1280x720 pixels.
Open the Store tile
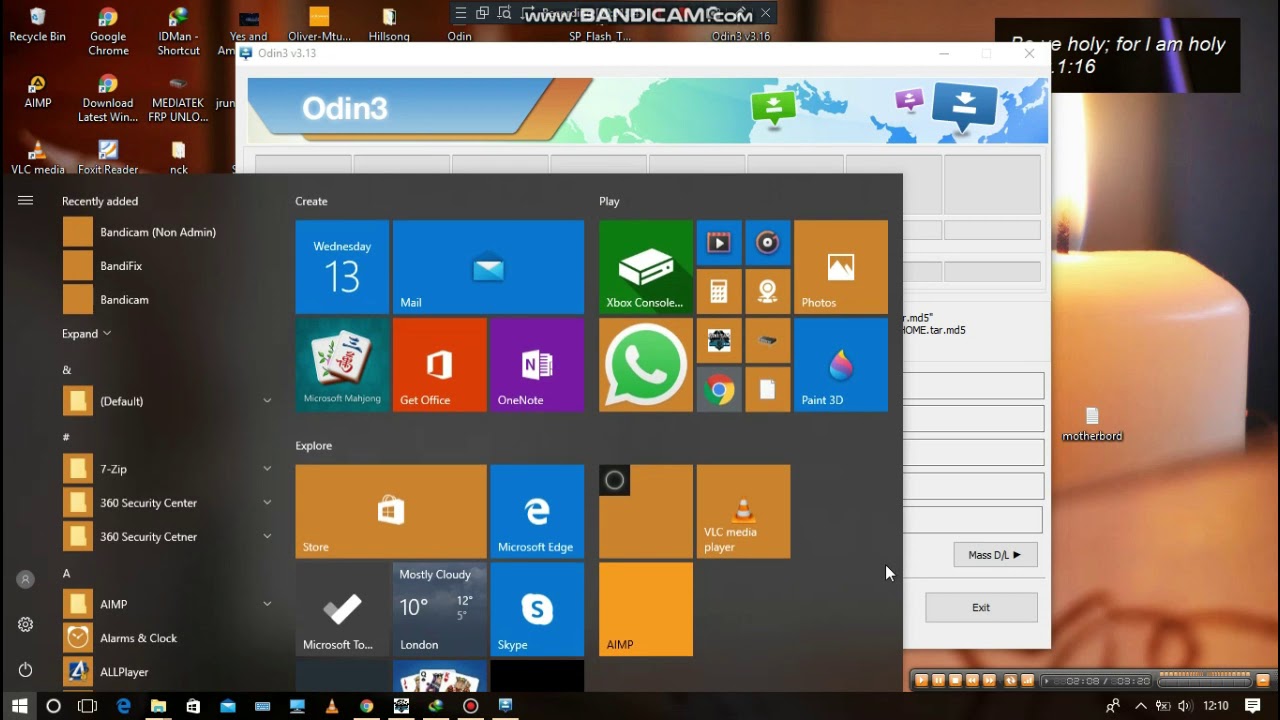[x=391, y=511]
